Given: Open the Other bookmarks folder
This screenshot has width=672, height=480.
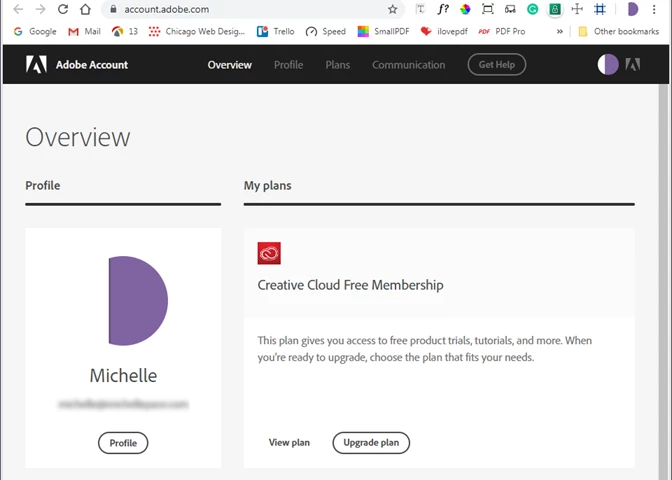Looking at the screenshot, I should pyautogui.click(x=618, y=31).
